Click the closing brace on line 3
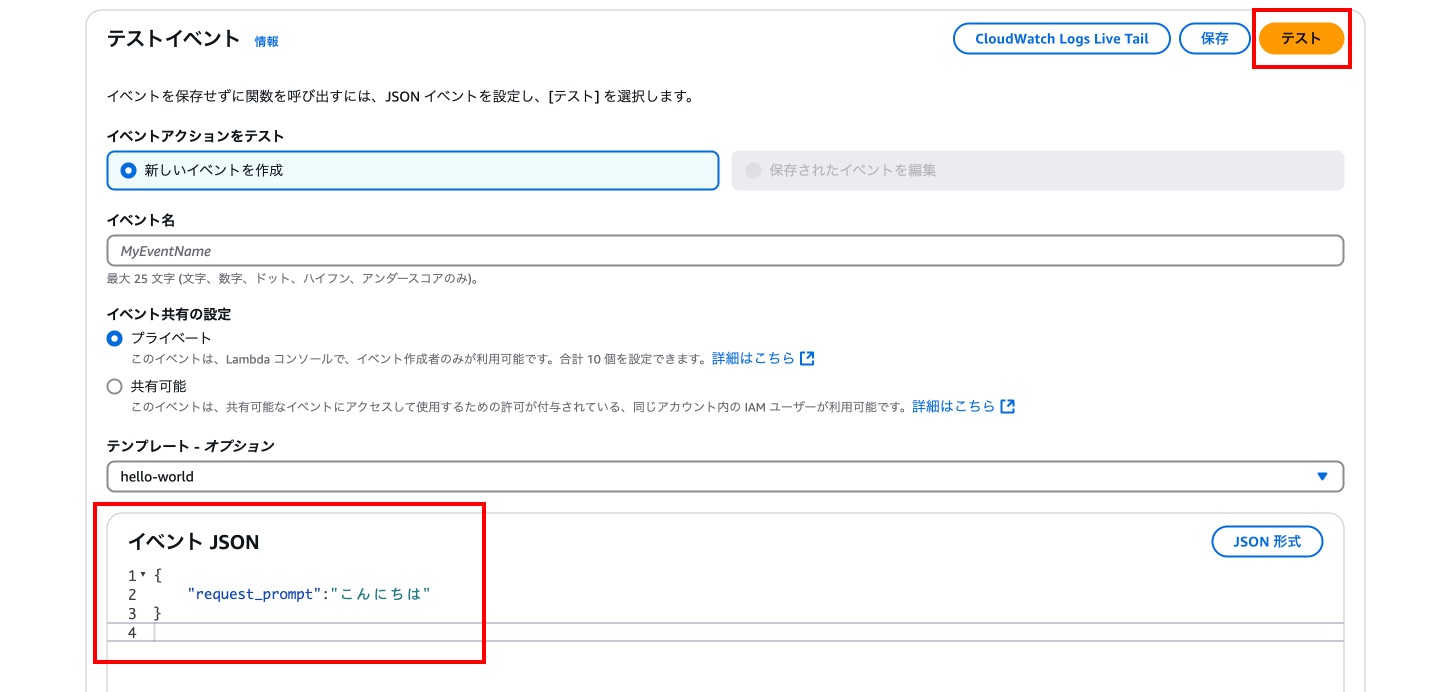1451x692 pixels. click(157, 613)
